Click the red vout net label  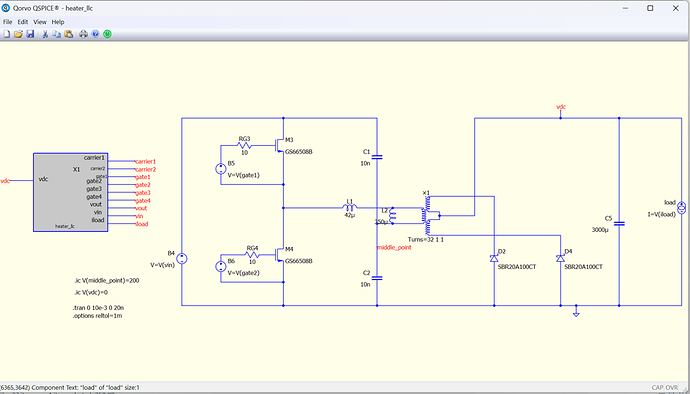pos(141,208)
